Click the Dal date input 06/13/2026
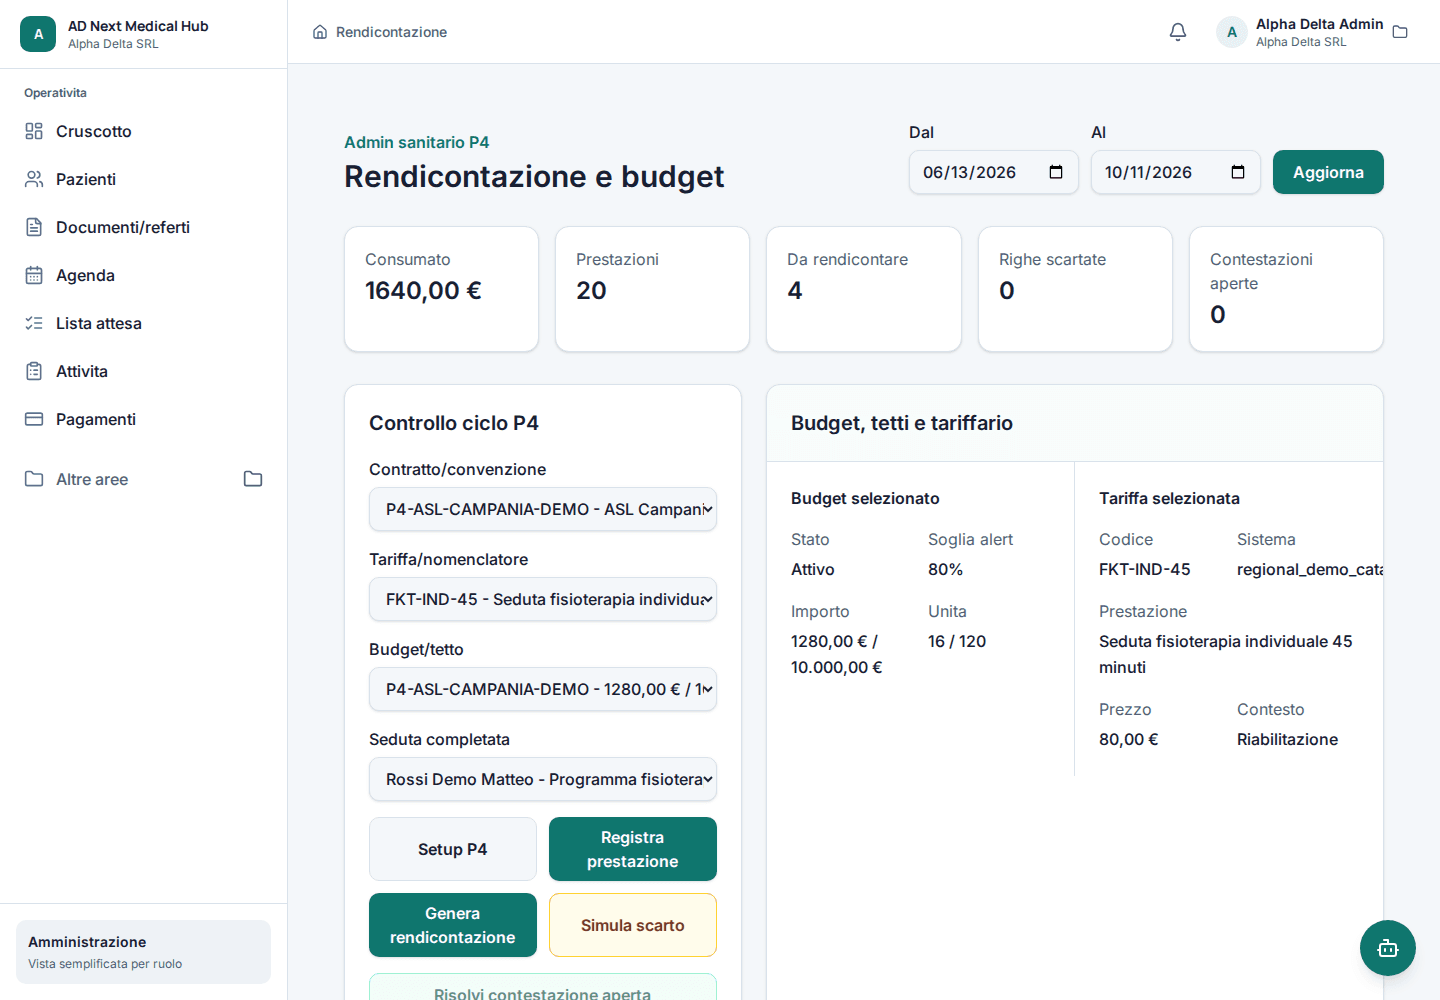The height and width of the screenshot is (1000, 1440). click(x=994, y=172)
